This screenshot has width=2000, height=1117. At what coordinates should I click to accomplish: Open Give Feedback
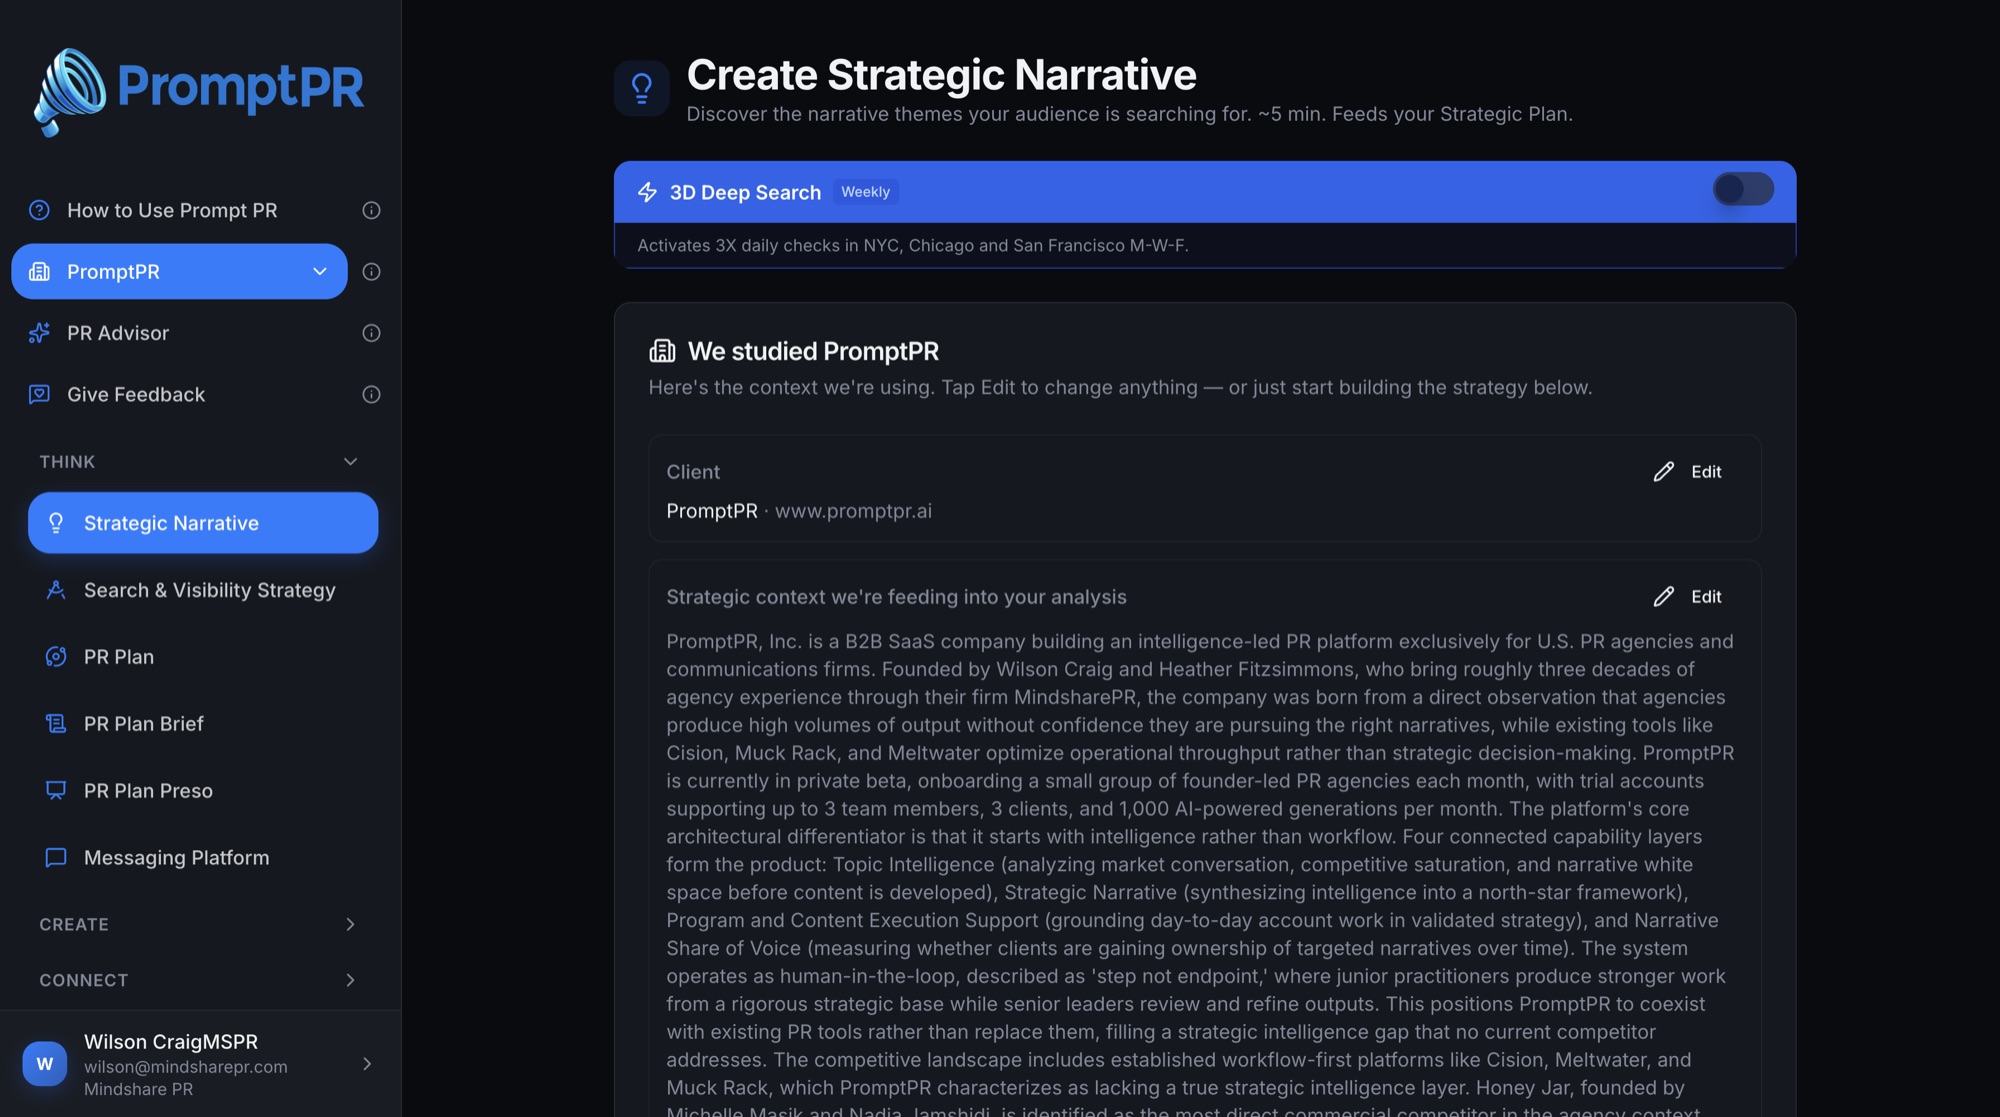coord(136,394)
